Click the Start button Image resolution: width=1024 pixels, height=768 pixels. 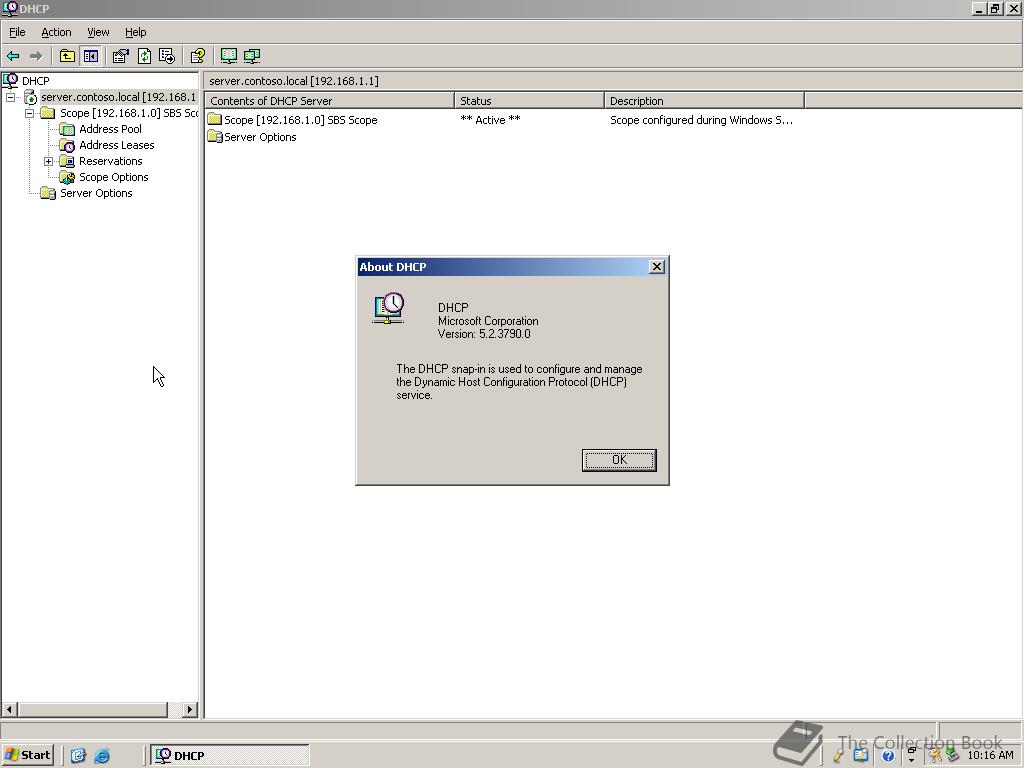click(27, 756)
